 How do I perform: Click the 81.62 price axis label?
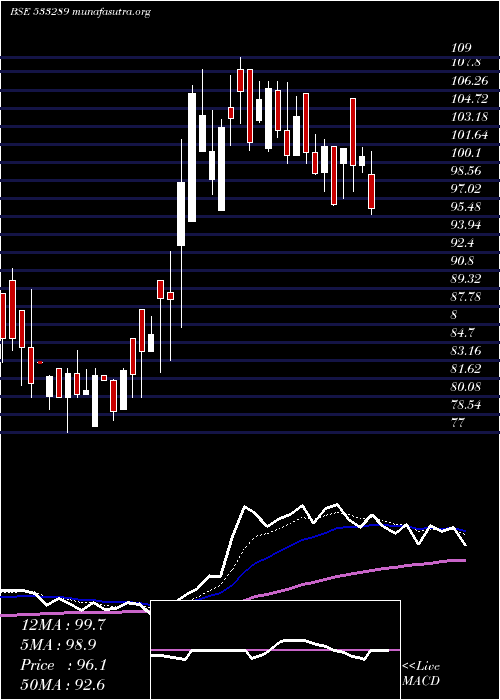click(x=466, y=369)
